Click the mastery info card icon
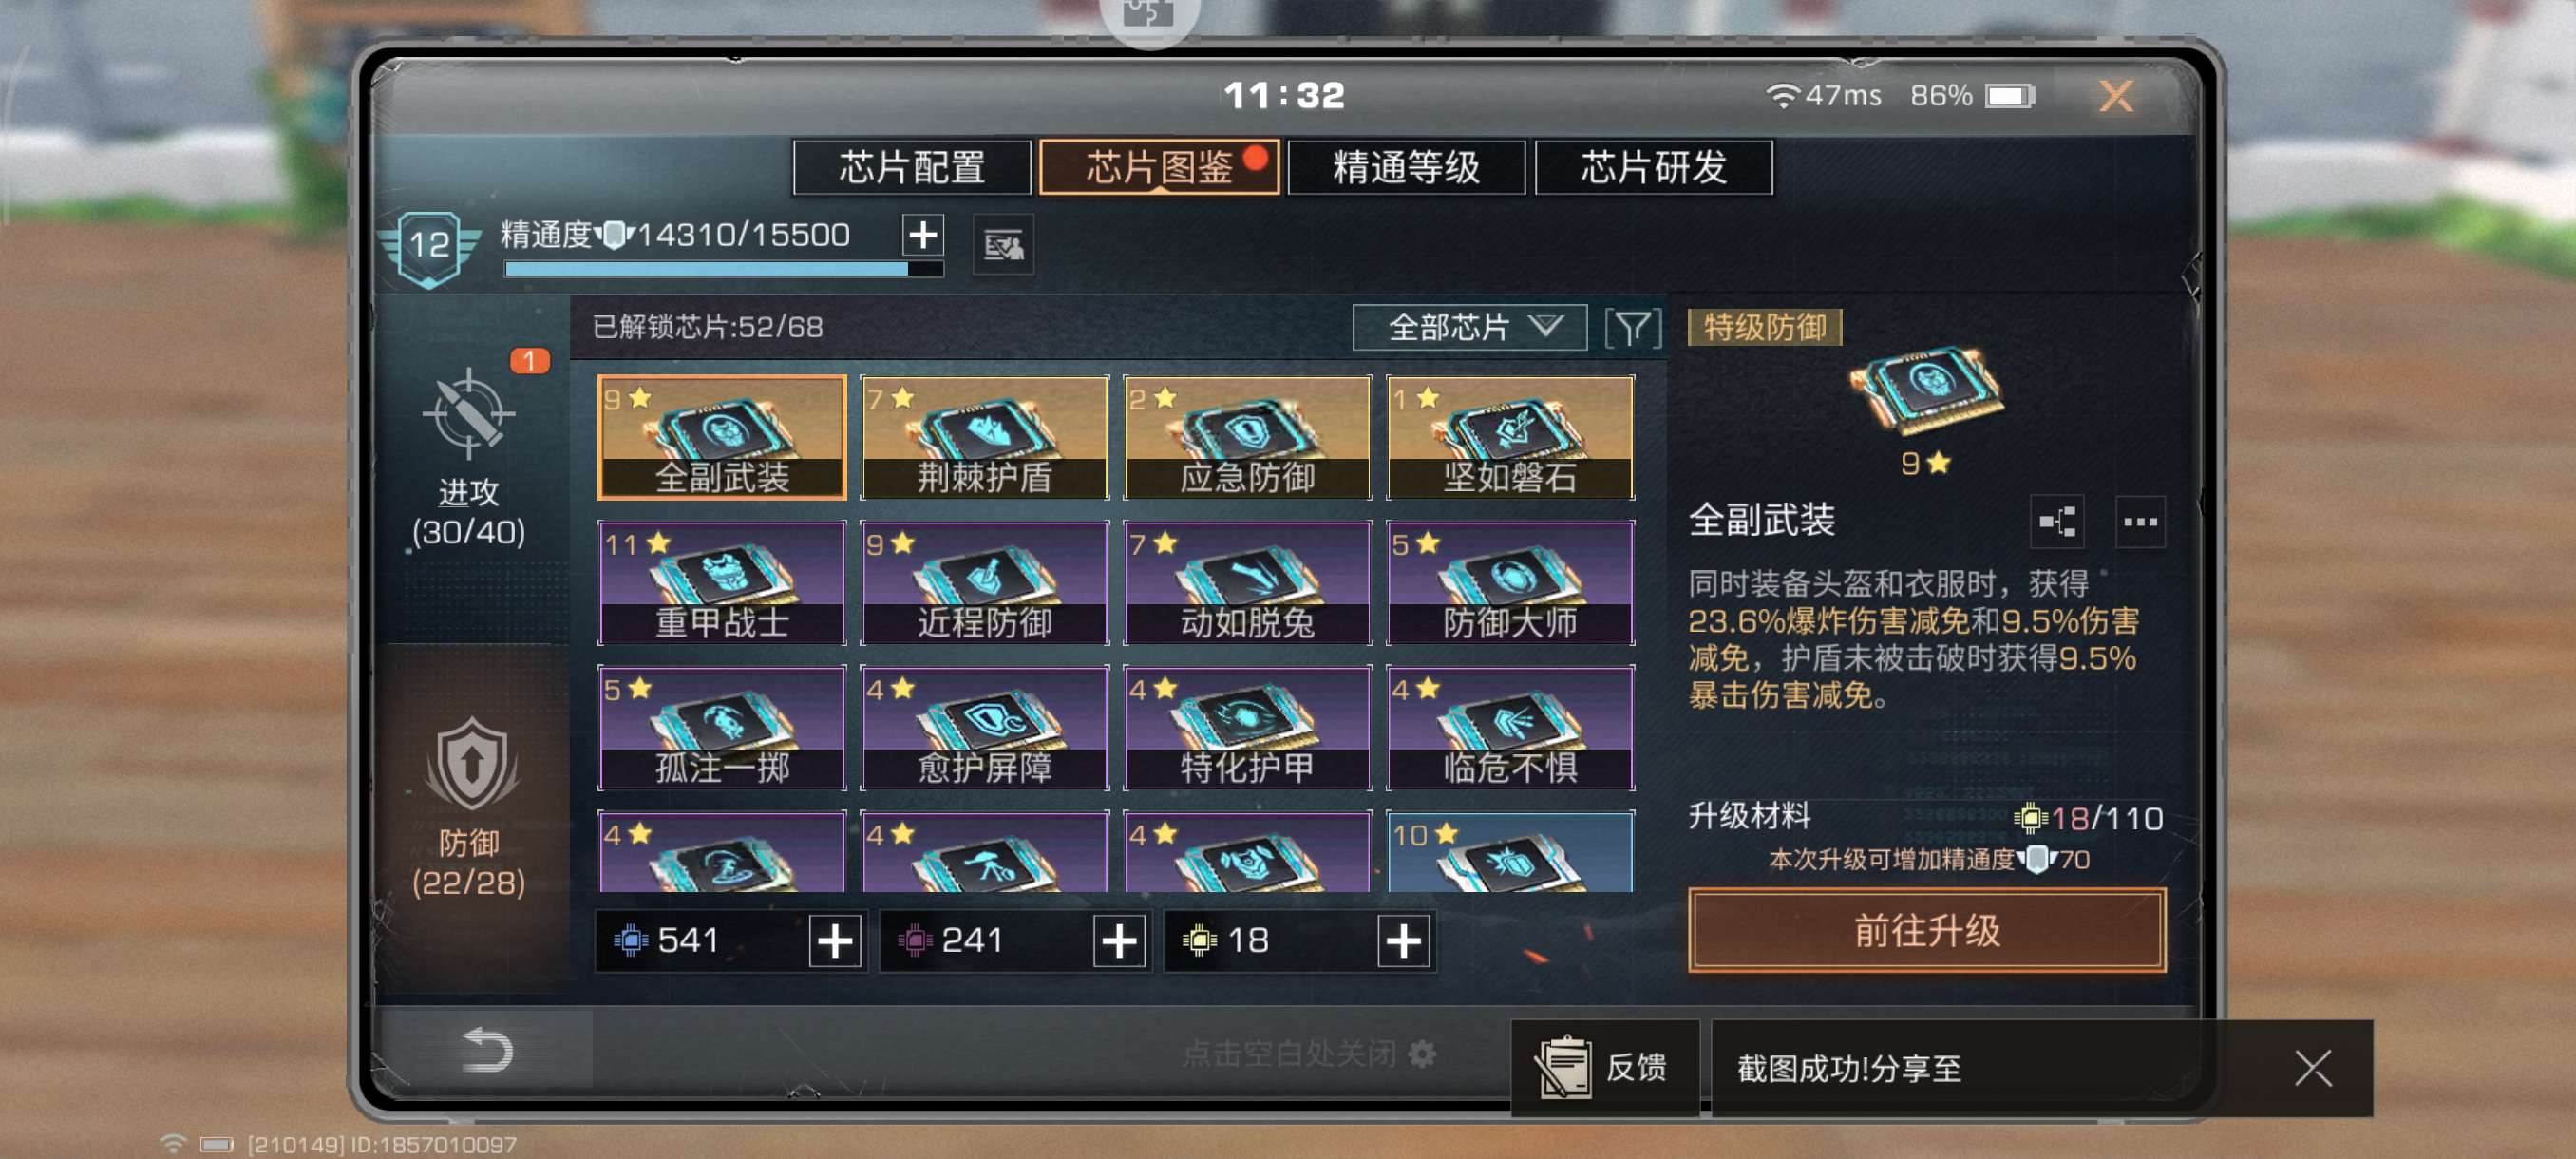2576x1159 pixels. pos(1003,244)
